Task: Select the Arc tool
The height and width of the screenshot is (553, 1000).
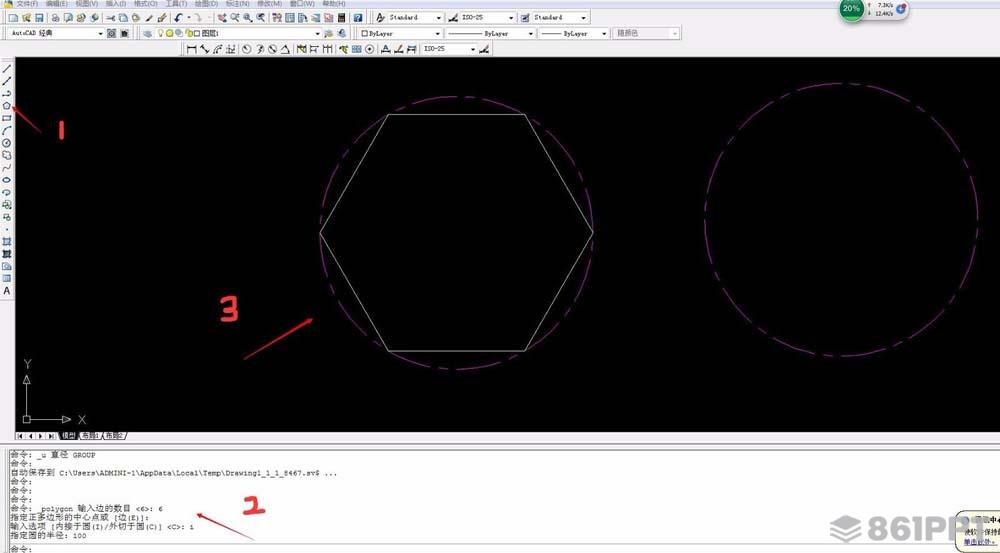Action: [6, 131]
